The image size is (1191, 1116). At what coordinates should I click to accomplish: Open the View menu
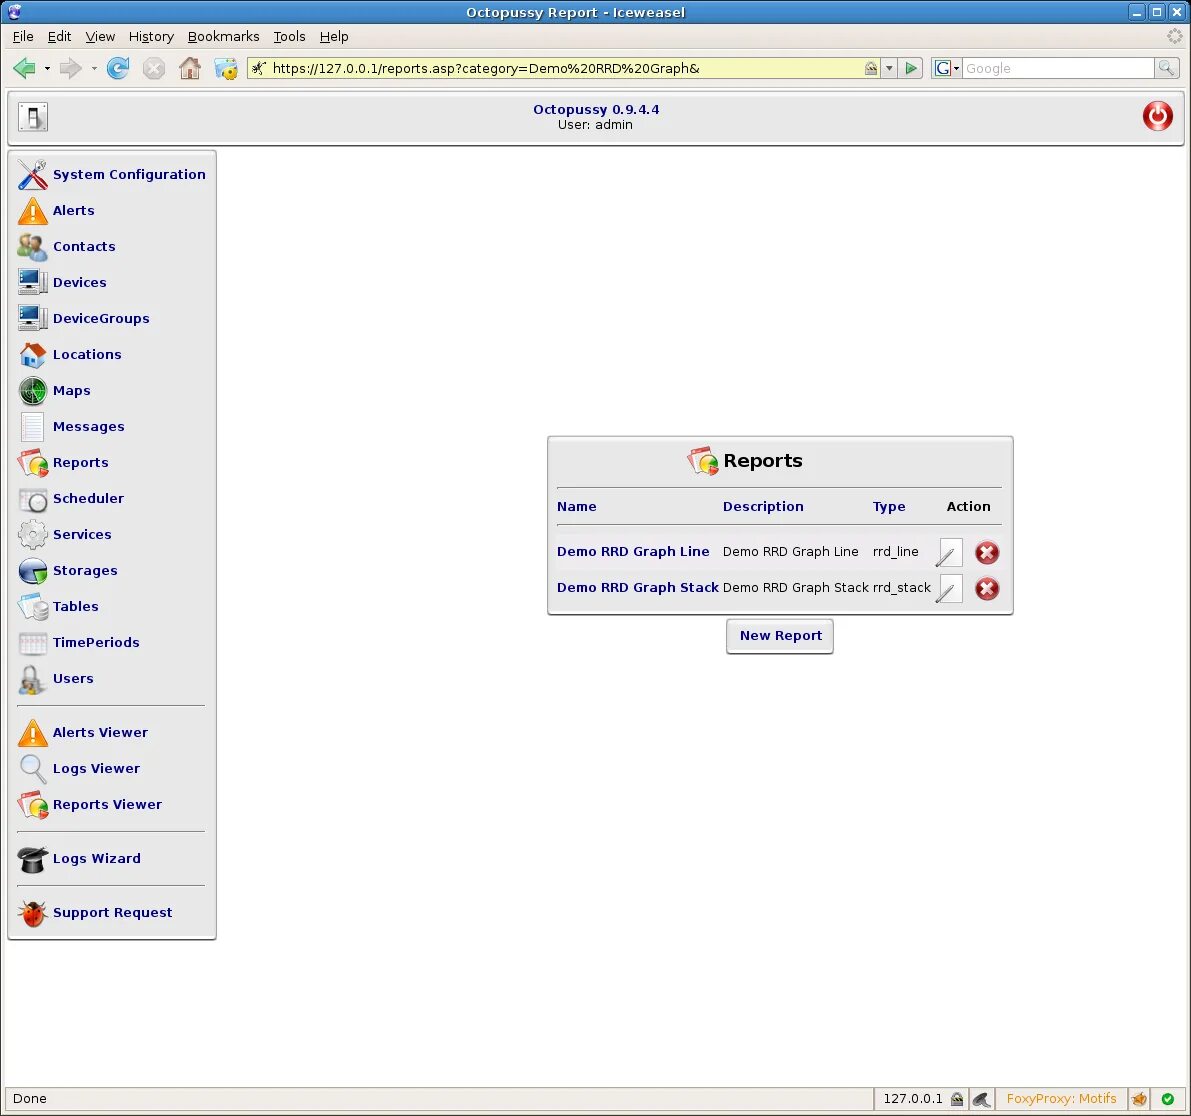tap(100, 36)
